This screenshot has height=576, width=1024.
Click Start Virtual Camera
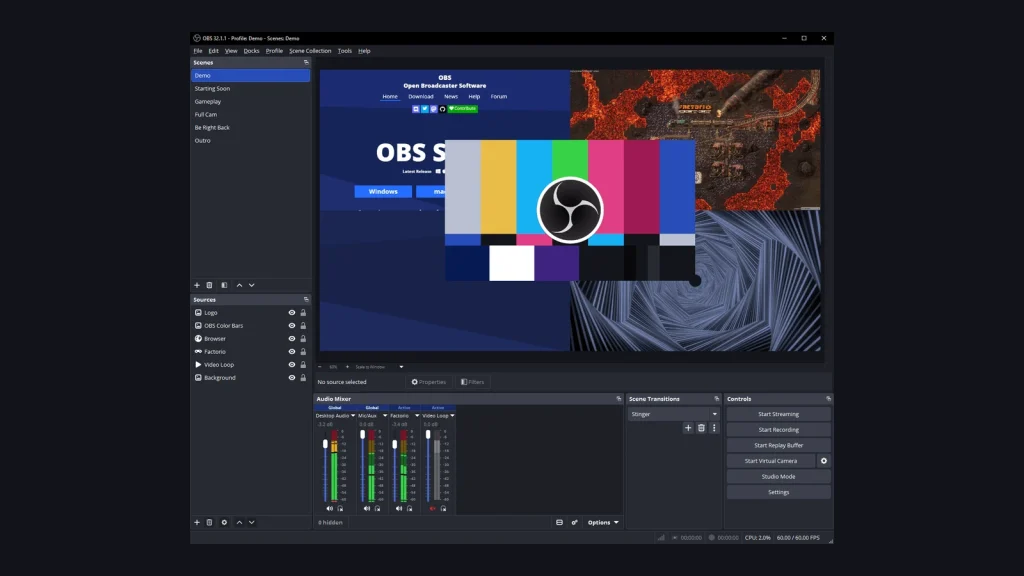[x=771, y=461]
